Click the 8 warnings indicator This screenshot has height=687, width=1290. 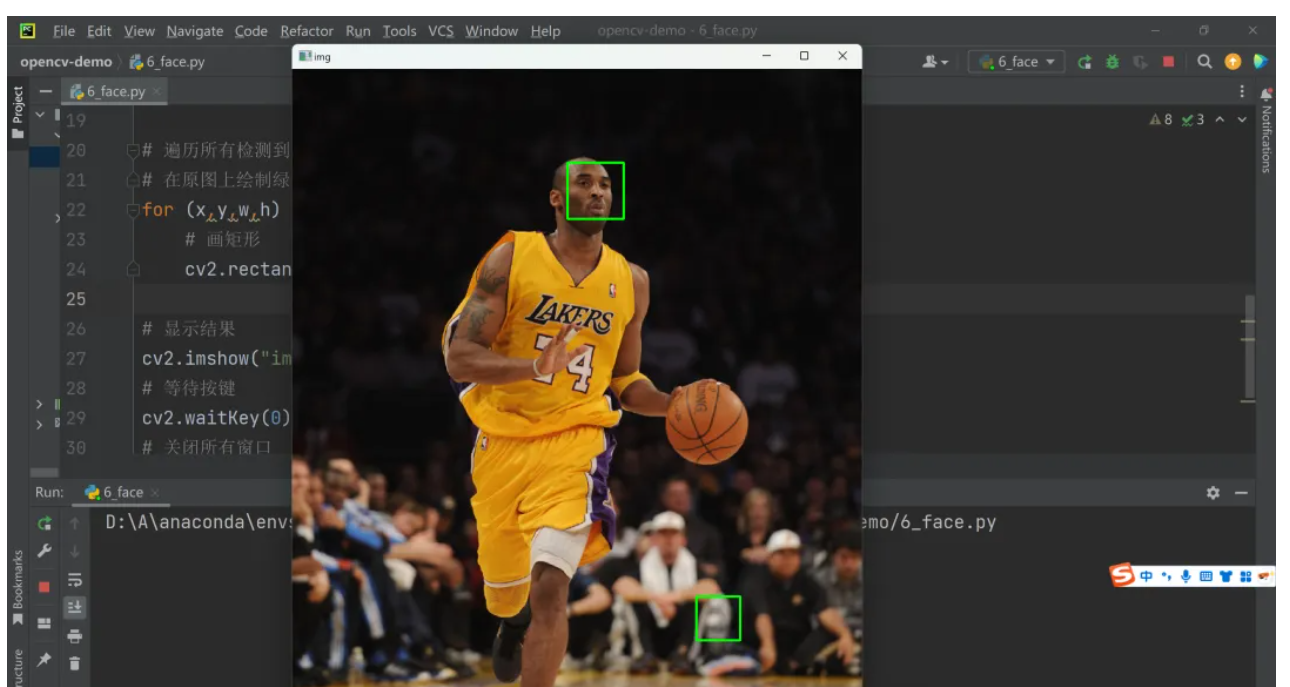pyautogui.click(x=1160, y=120)
